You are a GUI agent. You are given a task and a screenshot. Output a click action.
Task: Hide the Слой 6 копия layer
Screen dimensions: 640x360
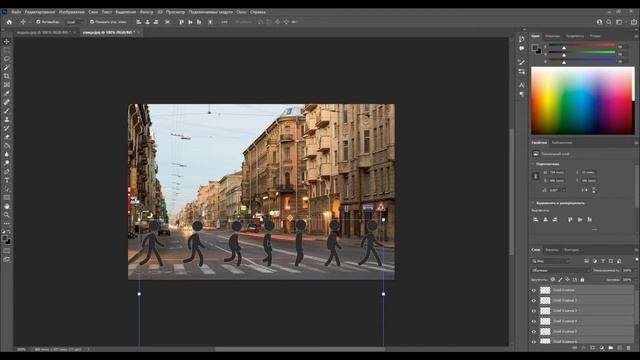coord(534,290)
